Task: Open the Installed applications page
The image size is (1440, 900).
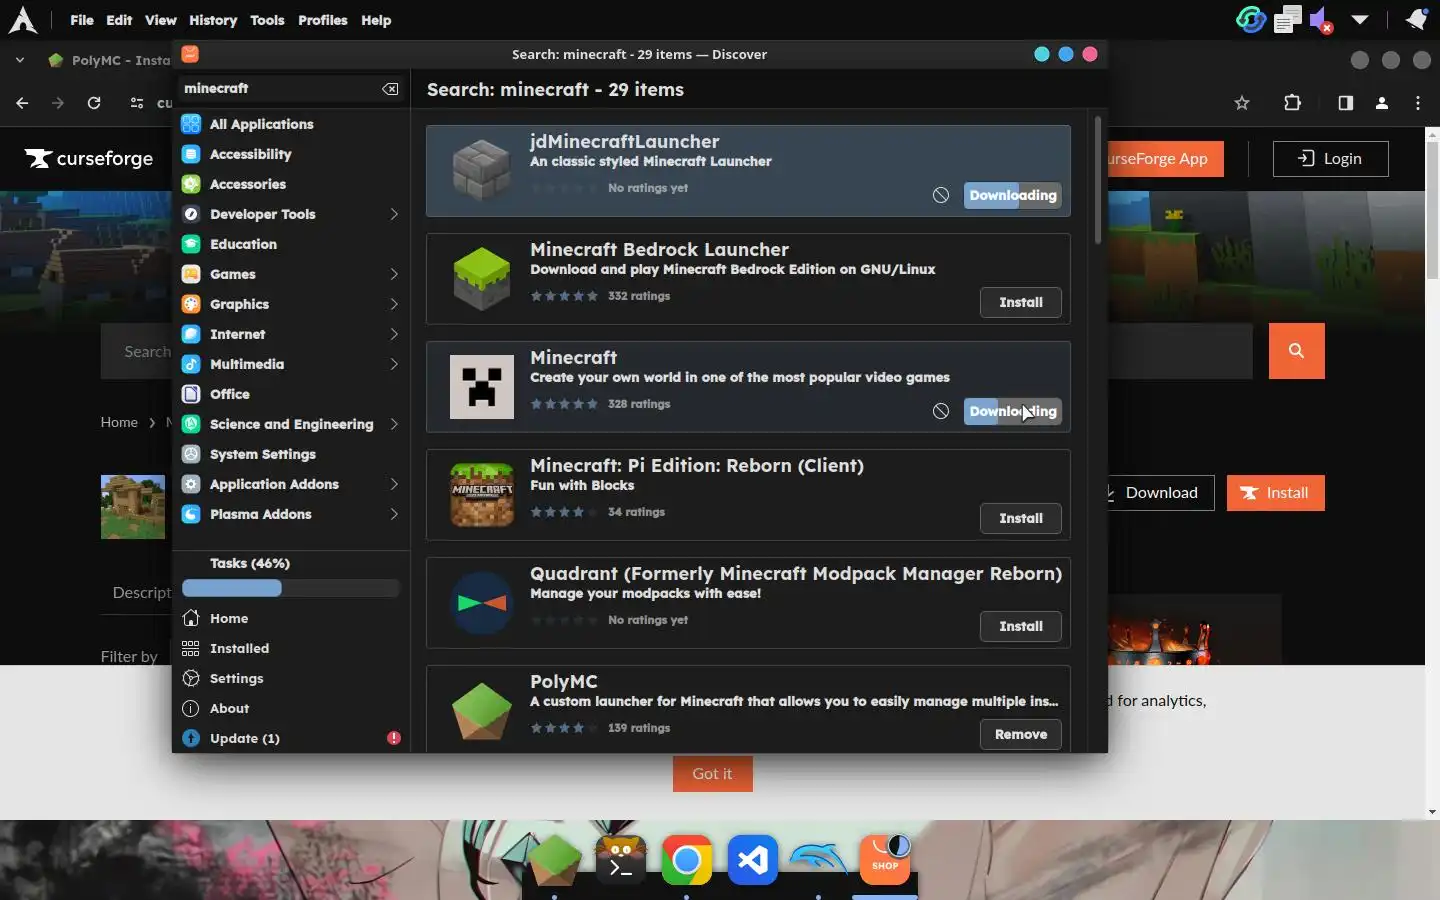Action: (x=290, y=648)
